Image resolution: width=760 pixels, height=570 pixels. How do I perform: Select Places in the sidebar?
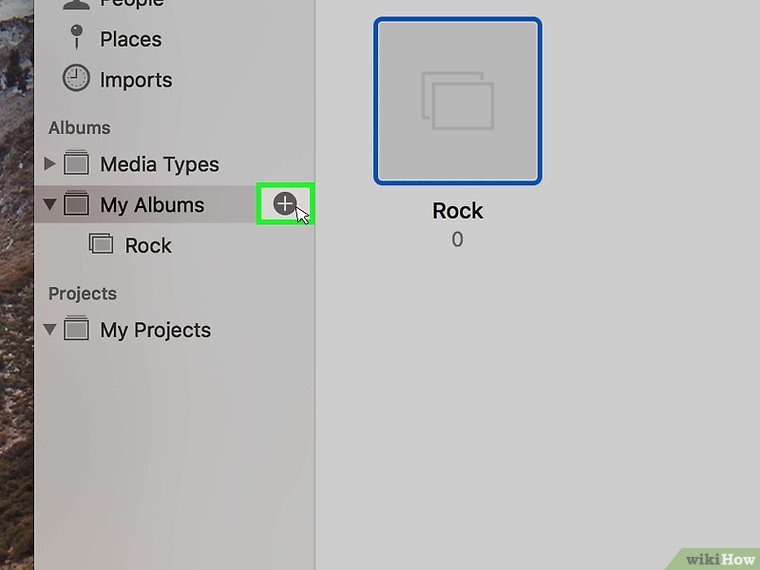click(x=130, y=39)
